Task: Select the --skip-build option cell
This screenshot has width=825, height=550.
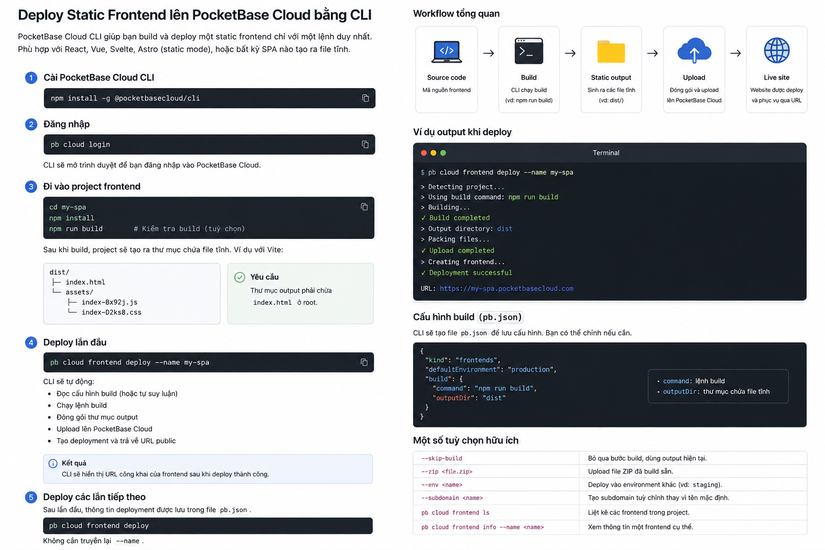Action: point(496,458)
